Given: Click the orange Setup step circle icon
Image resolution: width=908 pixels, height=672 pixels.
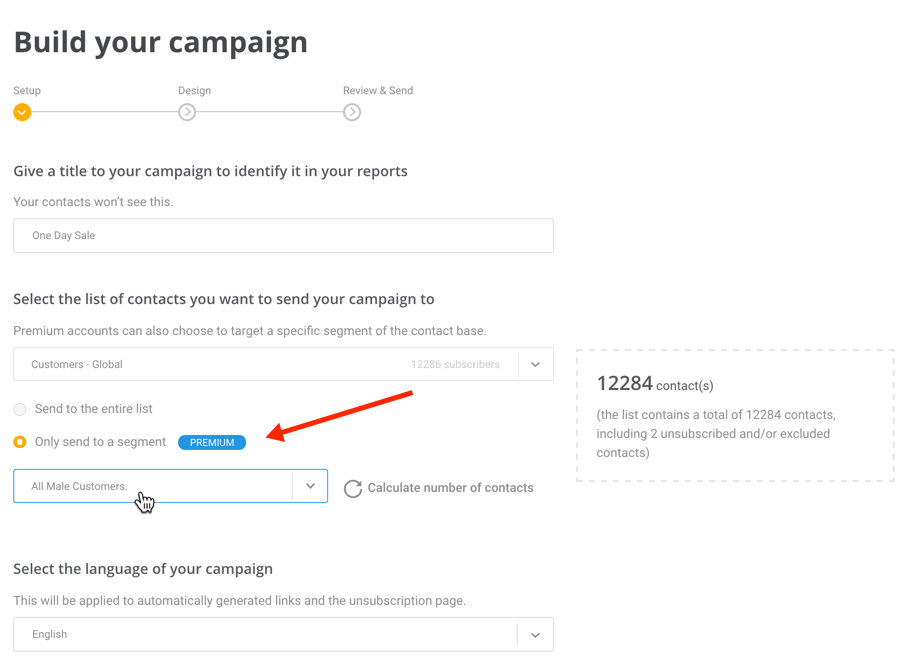Looking at the screenshot, I should click(x=22, y=112).
